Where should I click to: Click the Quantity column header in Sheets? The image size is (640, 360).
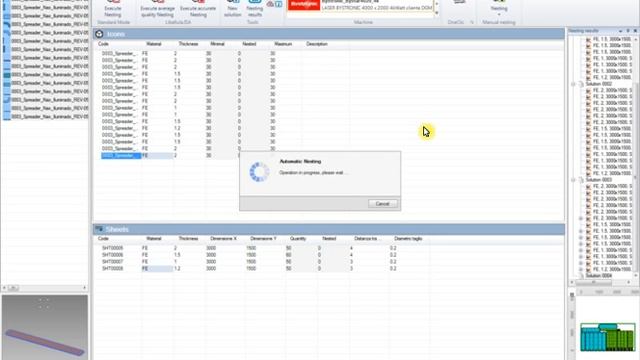click(298, 238)
